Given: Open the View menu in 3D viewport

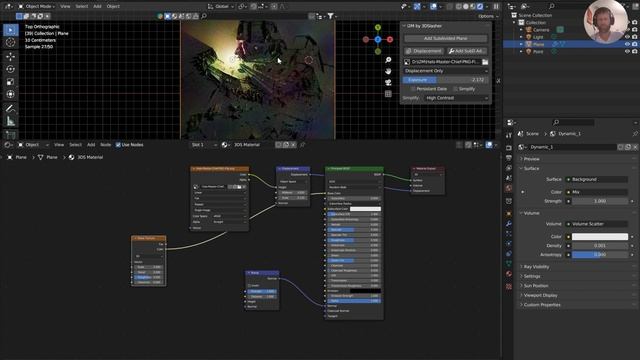Looking at the screenshot, I should [x=65, y=7].
